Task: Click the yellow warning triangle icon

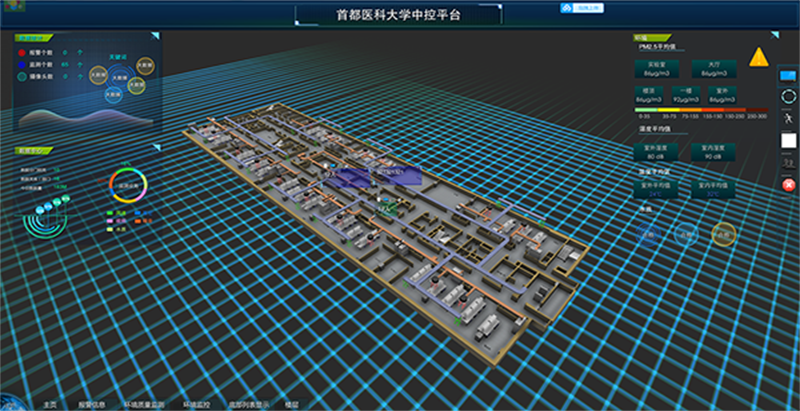Action: (x=759, y=57)
